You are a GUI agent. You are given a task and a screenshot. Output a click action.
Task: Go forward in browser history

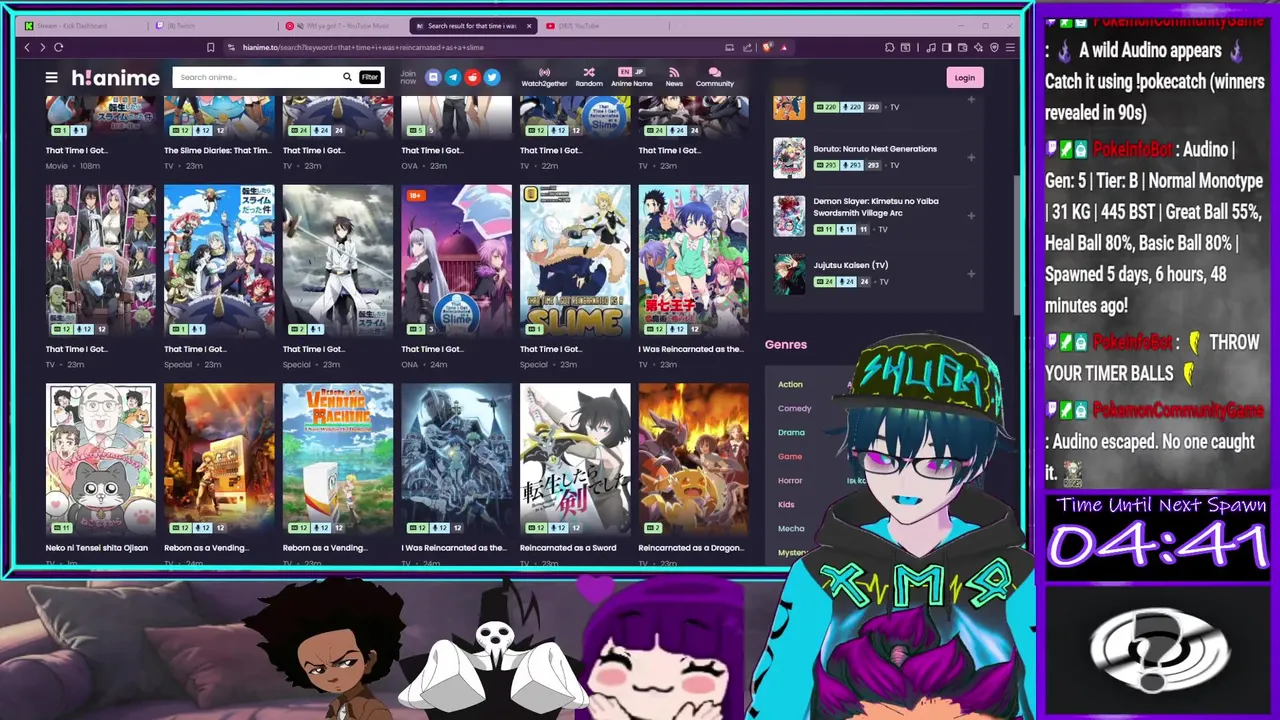(42, 47)
